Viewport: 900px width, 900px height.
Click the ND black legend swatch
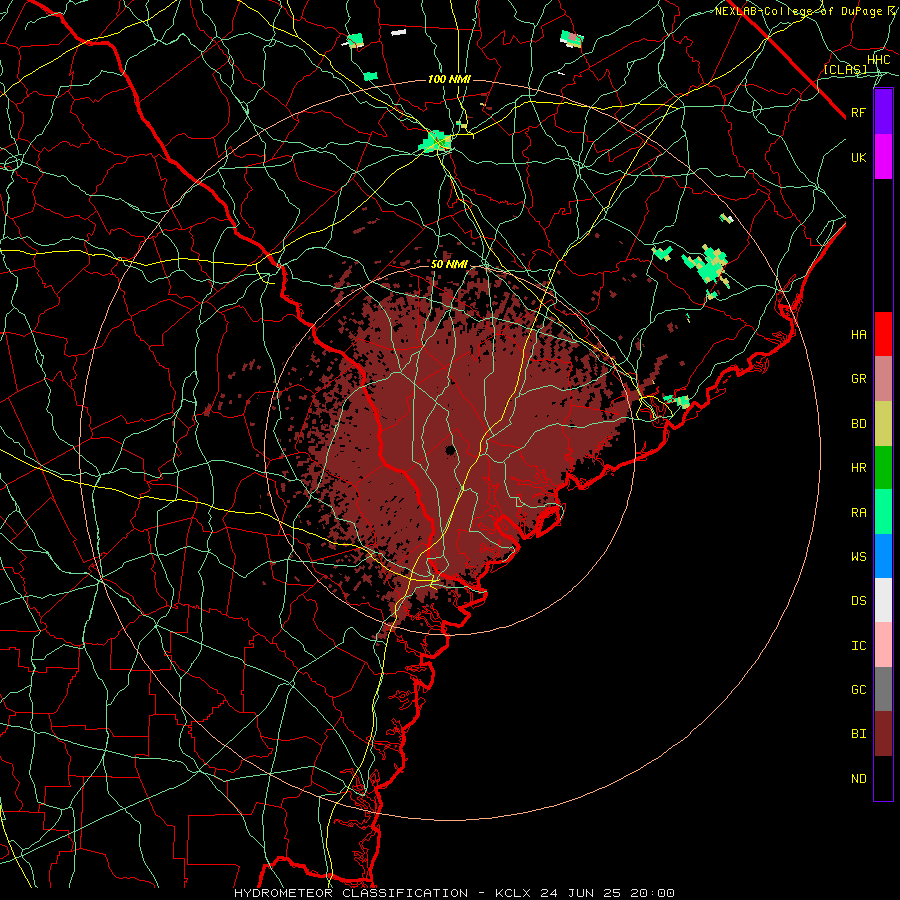tap(883, 778)
